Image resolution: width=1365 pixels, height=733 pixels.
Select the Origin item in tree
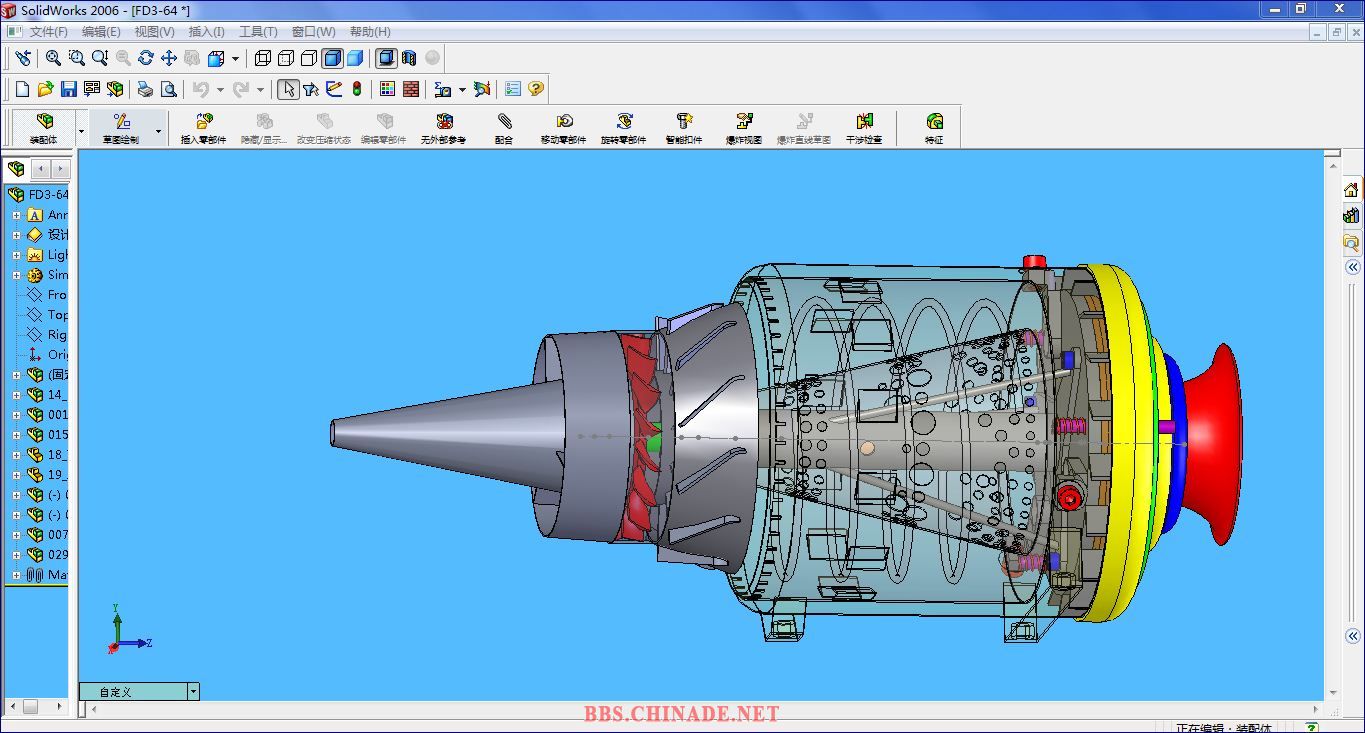[x=47, y=355]
